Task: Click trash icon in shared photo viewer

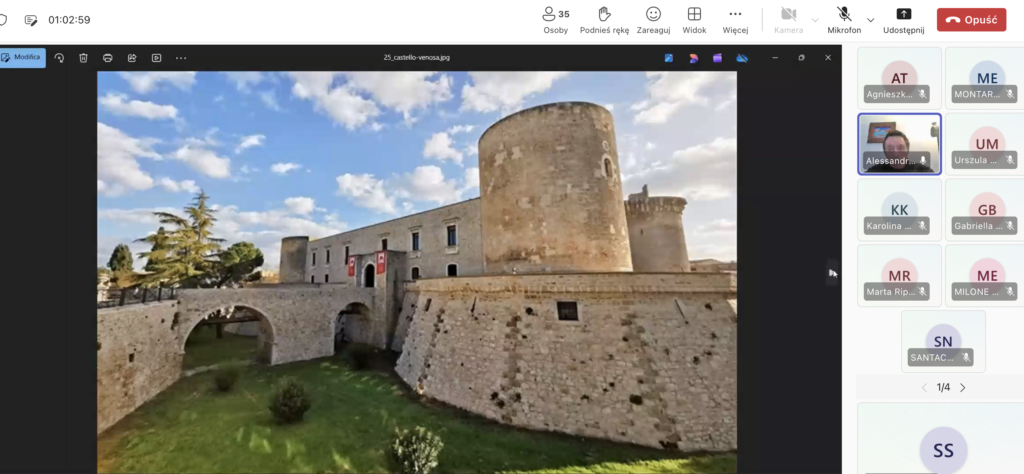Action: coord(83,58)
